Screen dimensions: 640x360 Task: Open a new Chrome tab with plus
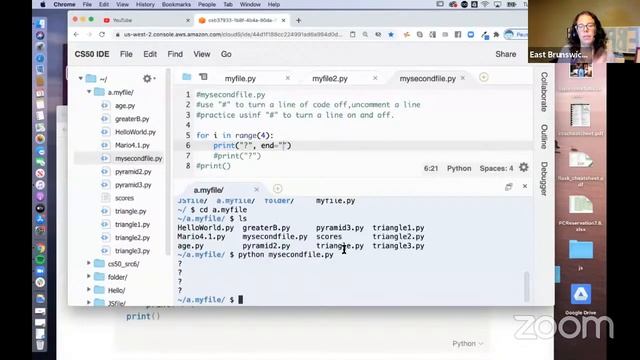click(x=298, y=20)
